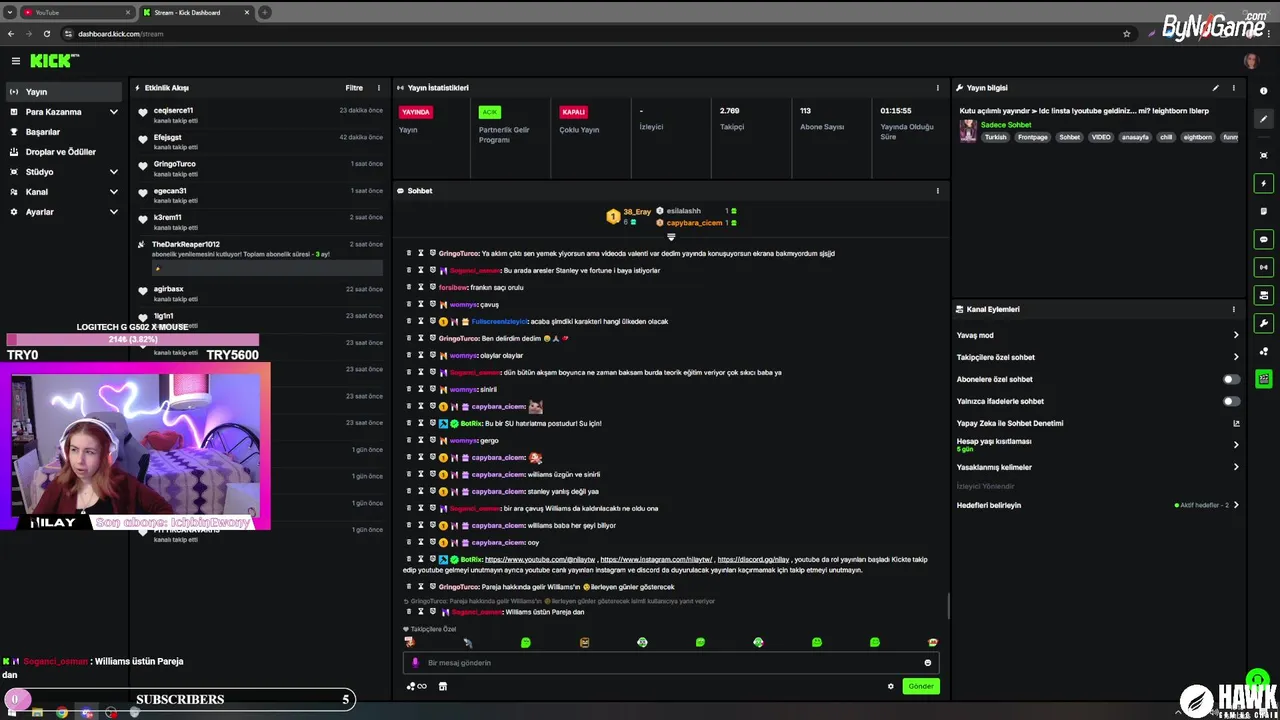Focus the Bir mesaj gönderin chat input
The image size is (1280, 720).
pyautogui.click(x=670, y=663)
